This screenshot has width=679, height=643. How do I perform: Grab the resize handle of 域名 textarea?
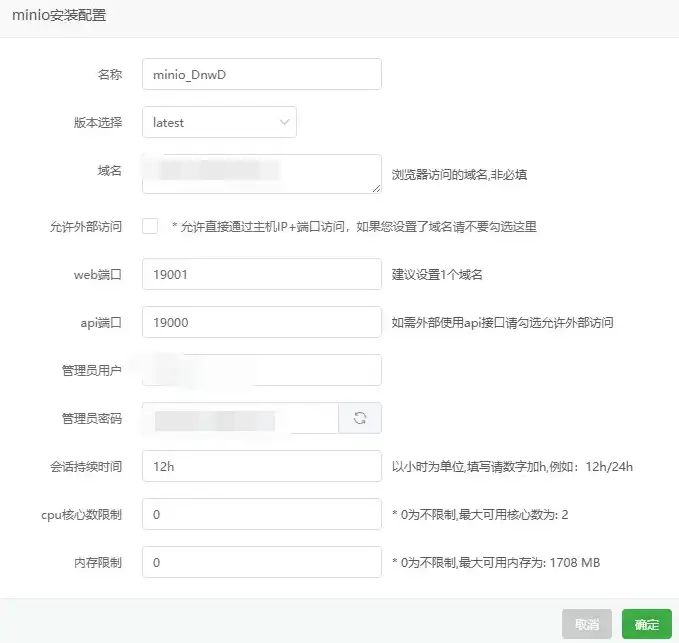(376, 188)
